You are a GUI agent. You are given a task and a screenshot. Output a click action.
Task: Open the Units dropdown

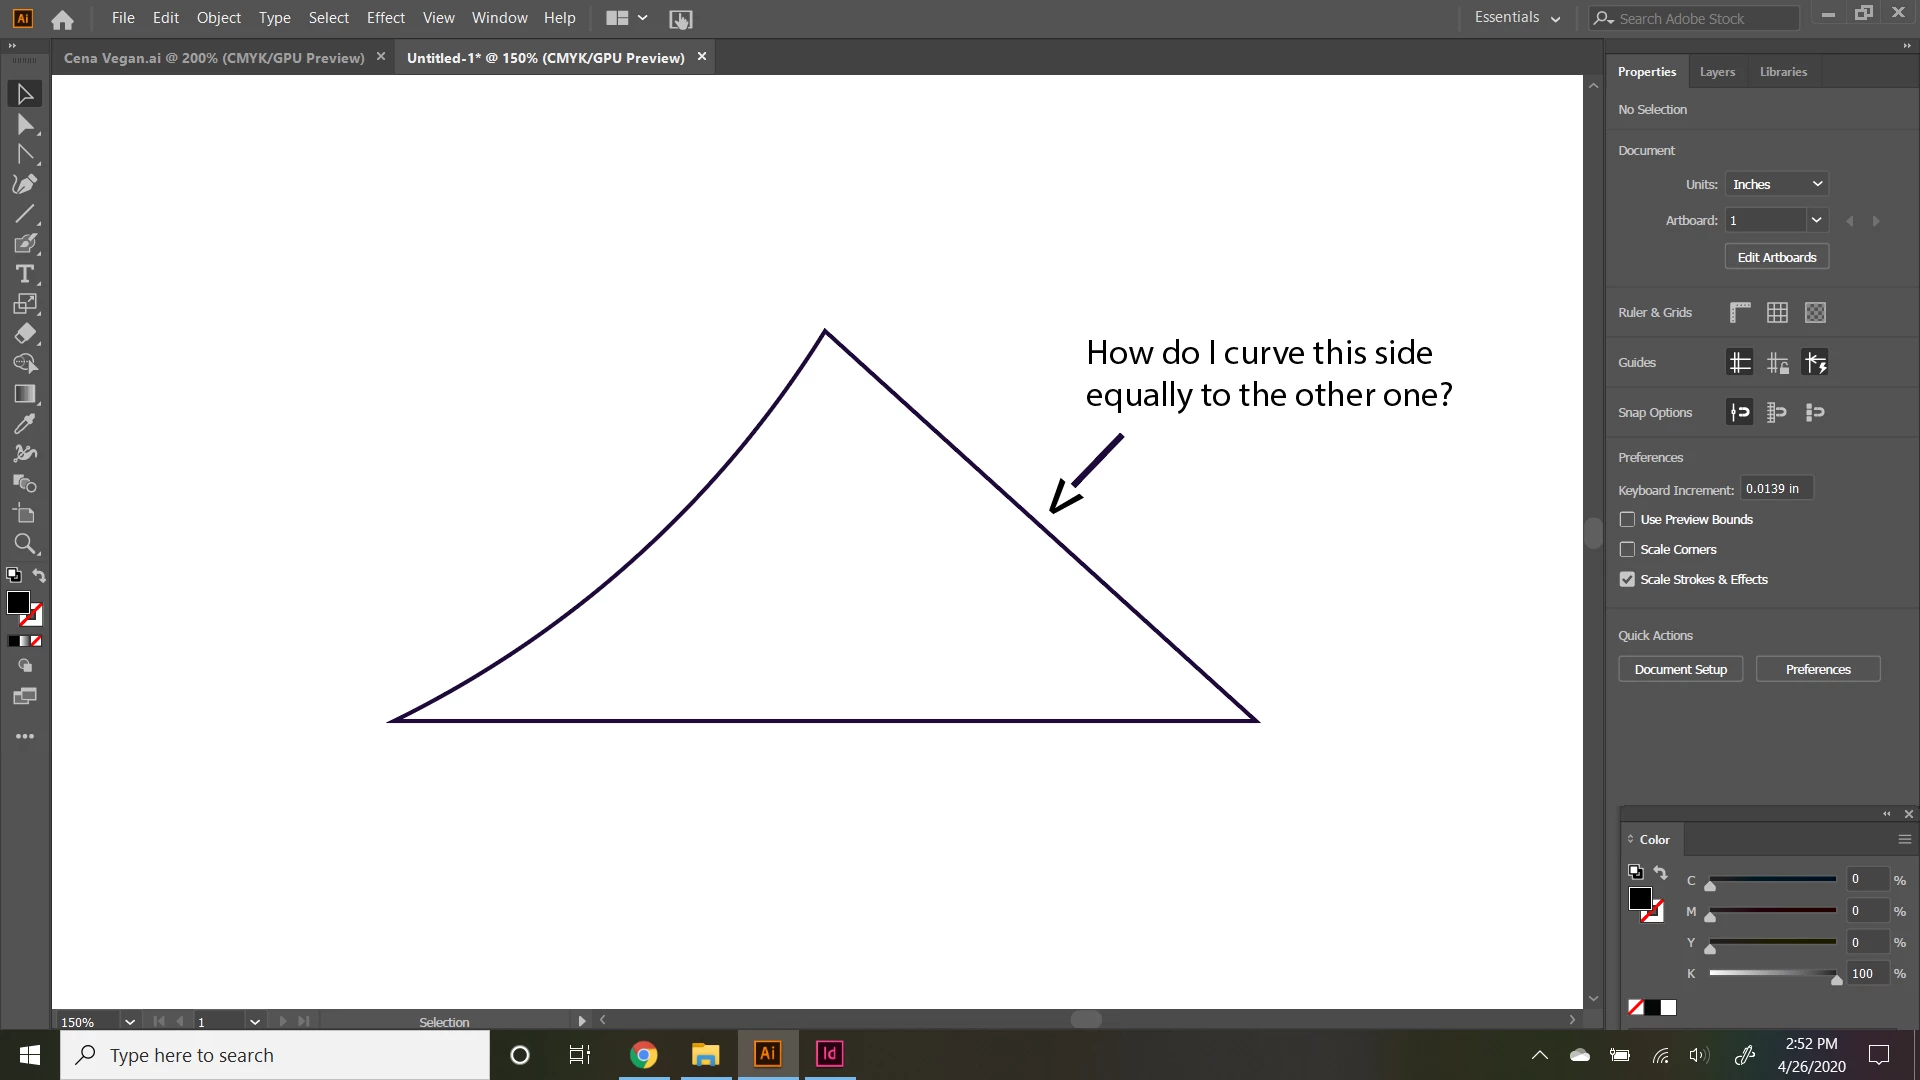click(x=1777, y=184)
